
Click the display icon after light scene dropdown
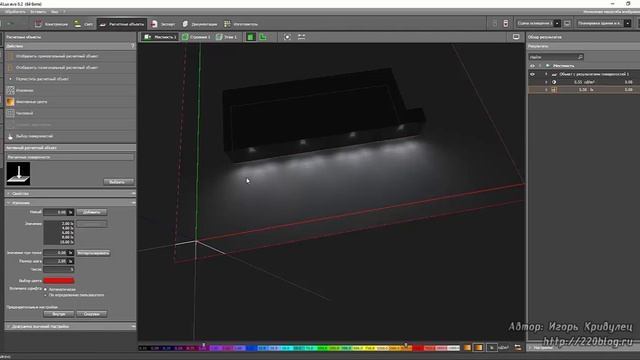(x=567, y=23)
